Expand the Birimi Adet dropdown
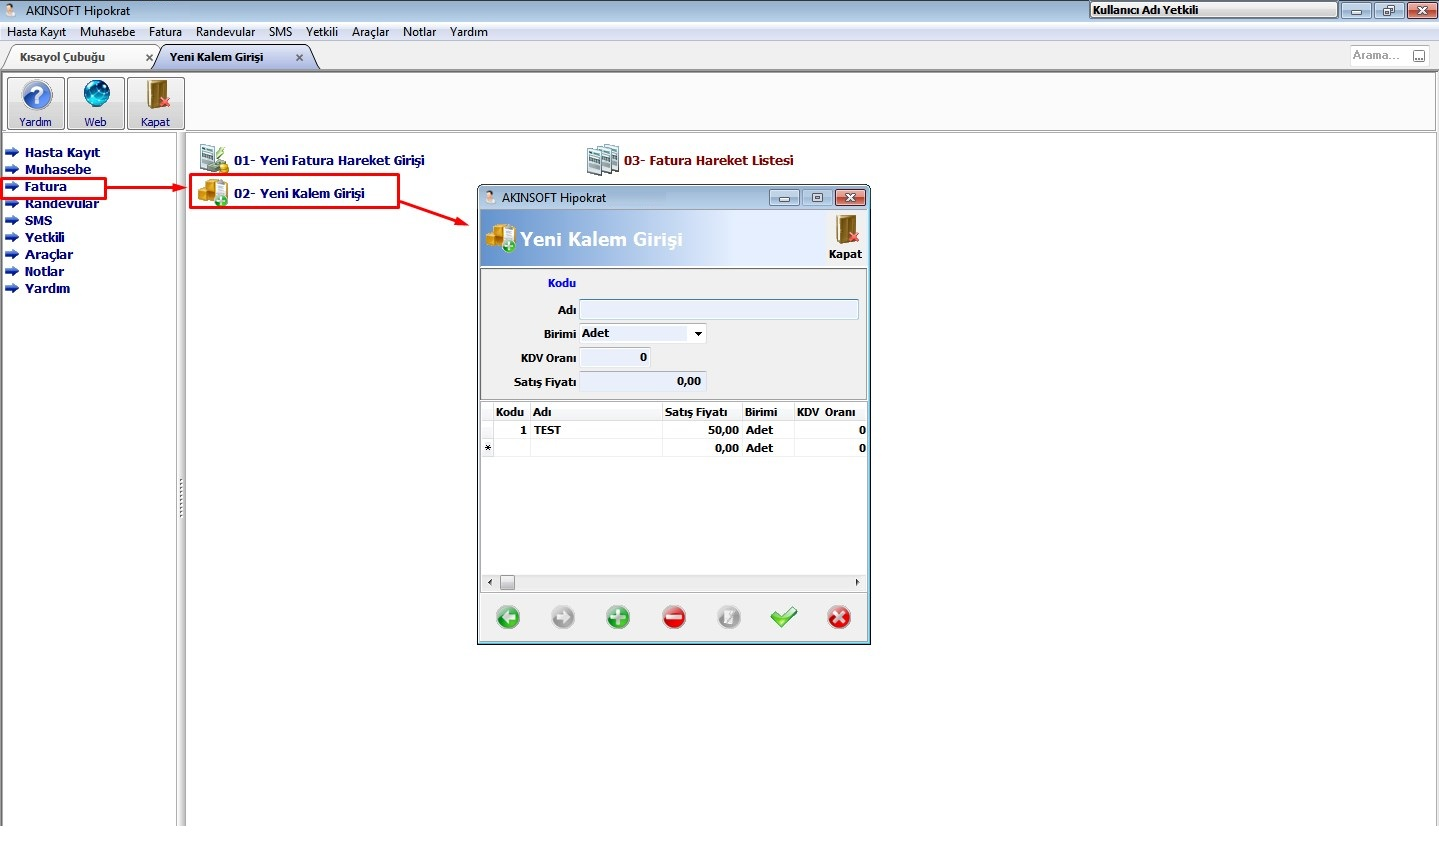1439x857 pixels. (698, 334)
